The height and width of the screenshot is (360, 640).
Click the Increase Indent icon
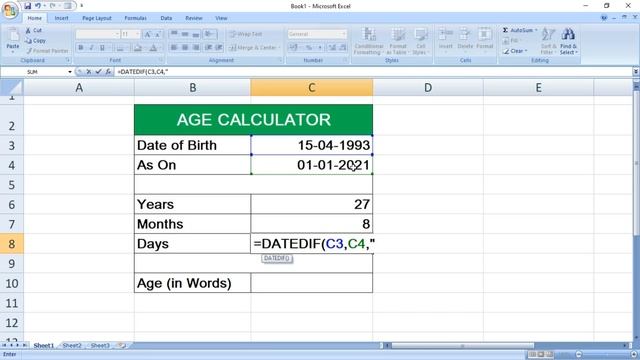219,48
